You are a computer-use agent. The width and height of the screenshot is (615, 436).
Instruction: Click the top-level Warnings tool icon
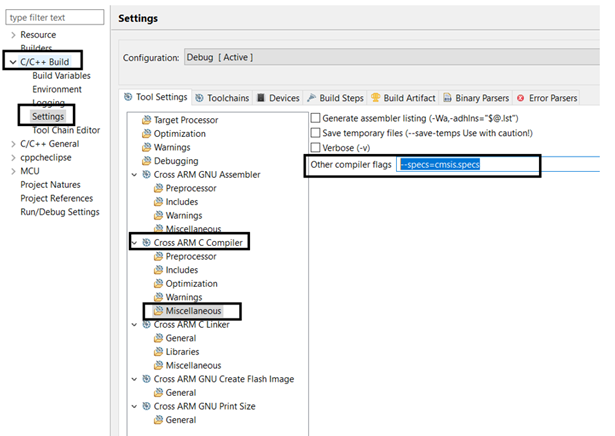[x=146, y=147]
